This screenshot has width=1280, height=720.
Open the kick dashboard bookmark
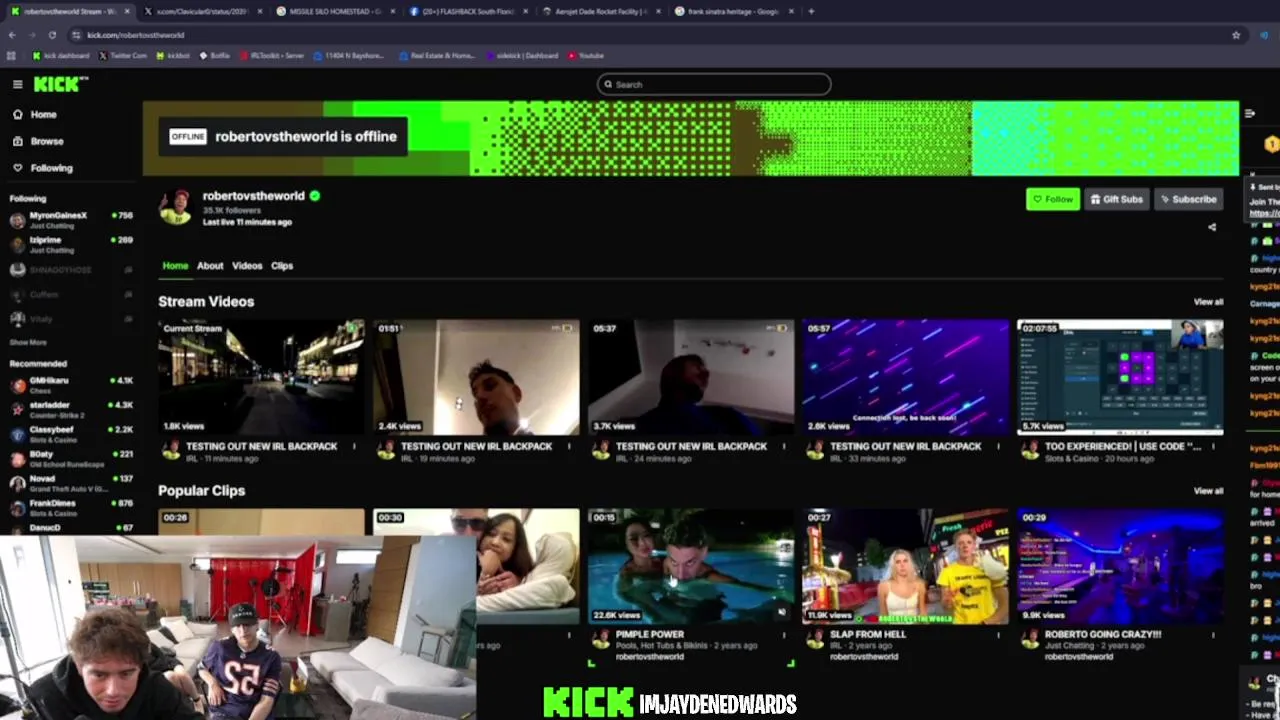[x=61, y=56]
